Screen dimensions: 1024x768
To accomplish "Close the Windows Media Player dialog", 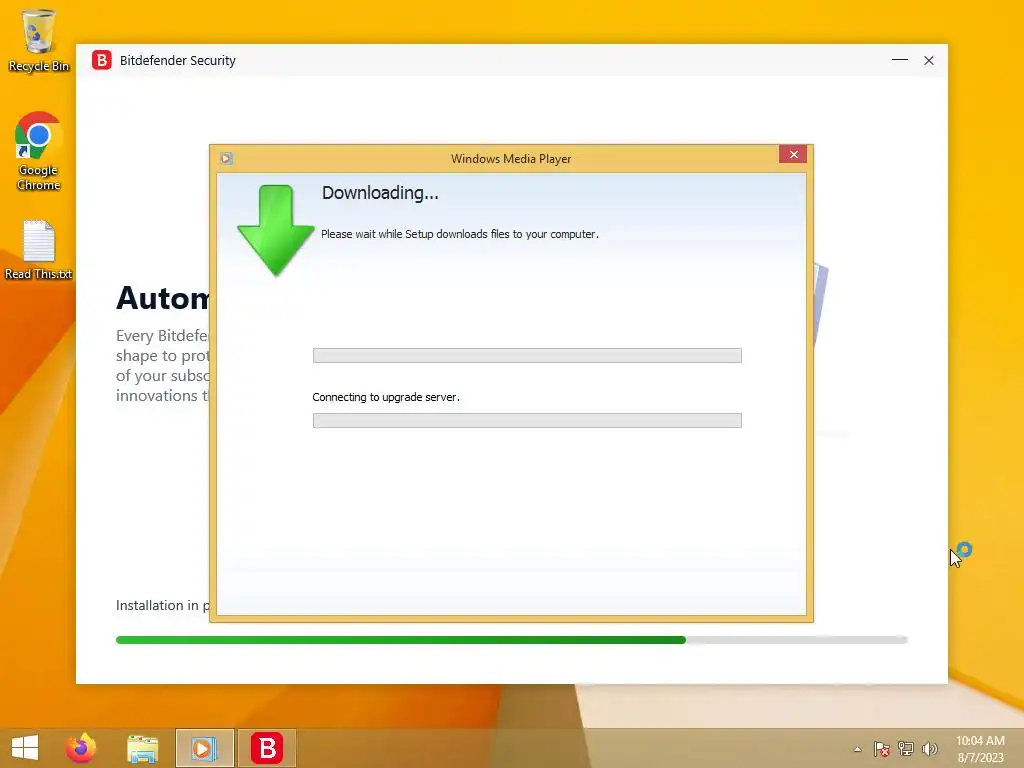I will tap(793, 154).
